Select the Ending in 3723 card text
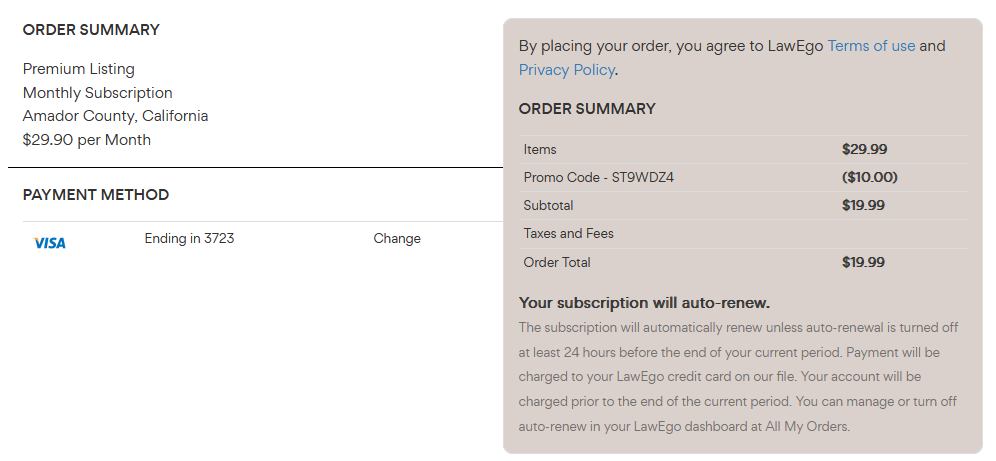The width and height of the screenshot is (996, 461). 189,239
